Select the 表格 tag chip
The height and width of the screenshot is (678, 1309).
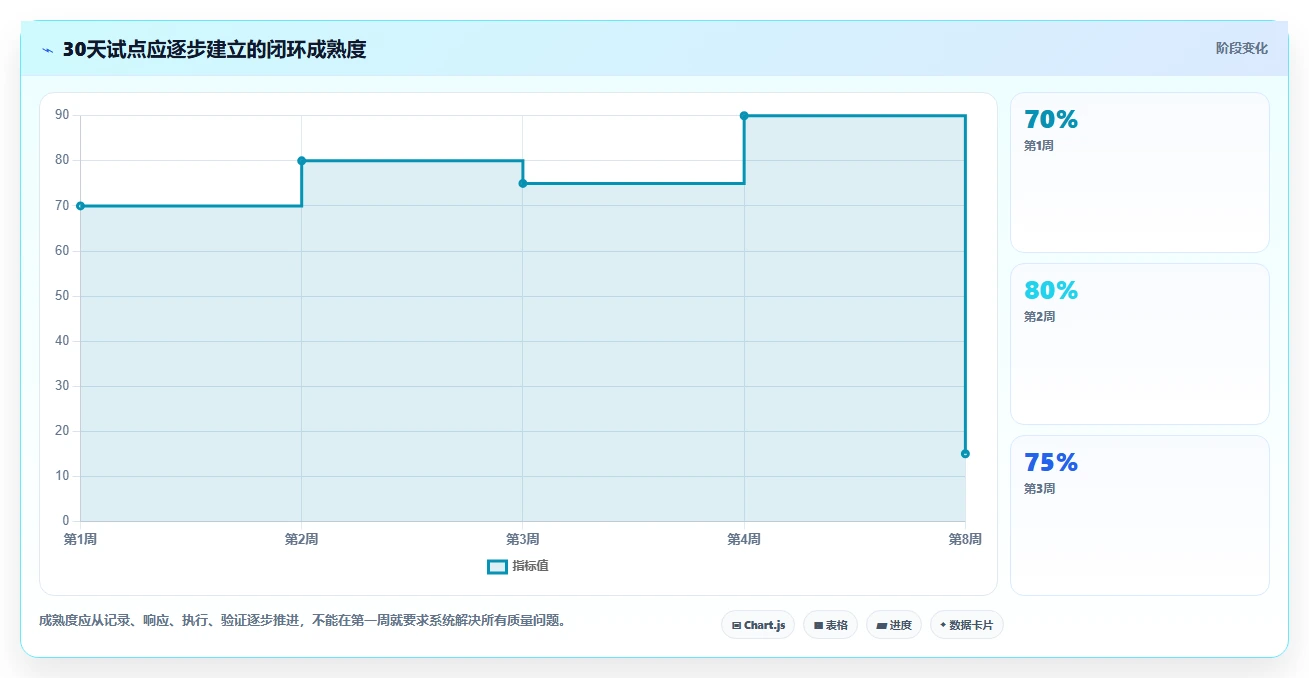point(830,625)
